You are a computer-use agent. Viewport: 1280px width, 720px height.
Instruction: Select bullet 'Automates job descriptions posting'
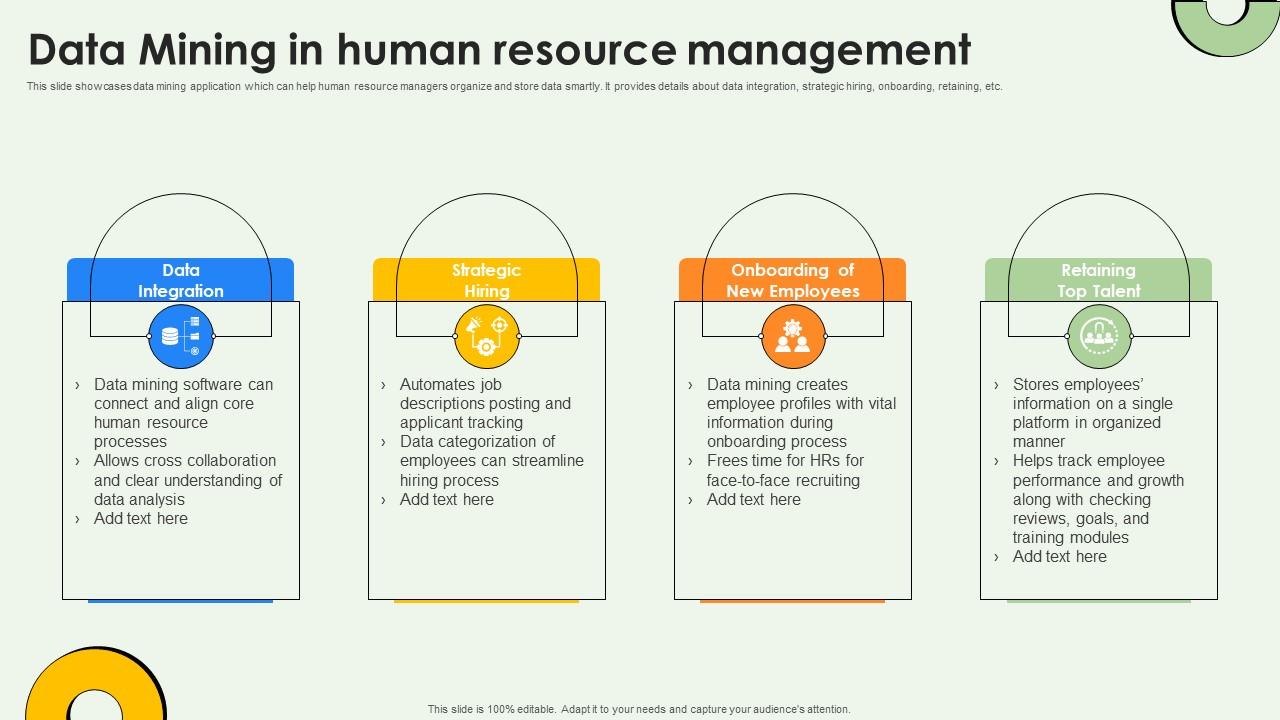pyautogui.click(x=485, y=403)
